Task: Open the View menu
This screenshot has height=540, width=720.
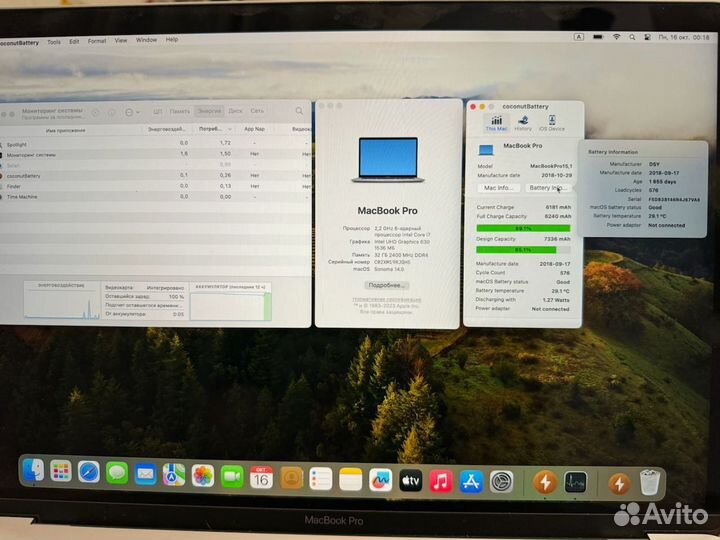Action: click(121, 41)
